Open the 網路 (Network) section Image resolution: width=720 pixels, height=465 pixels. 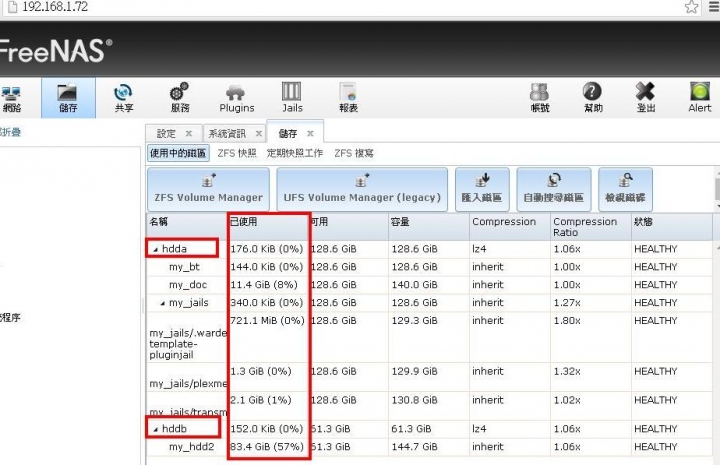pos(11,98)
